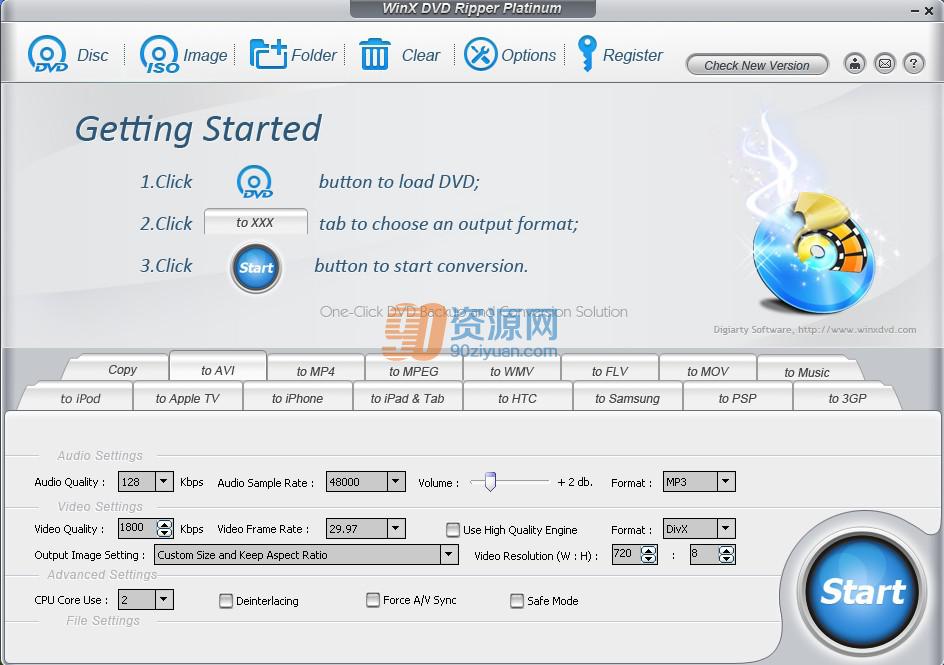Load a DVD with the Disc icon
Screen dimensions: 944x665
click(x=48, y=55)
